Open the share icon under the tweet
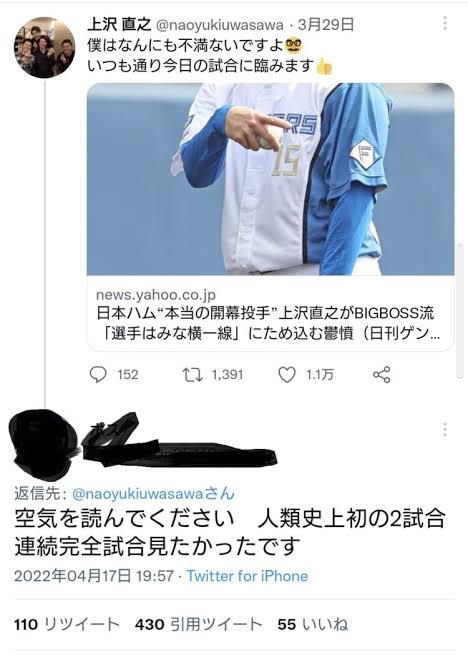 (382, 375)
